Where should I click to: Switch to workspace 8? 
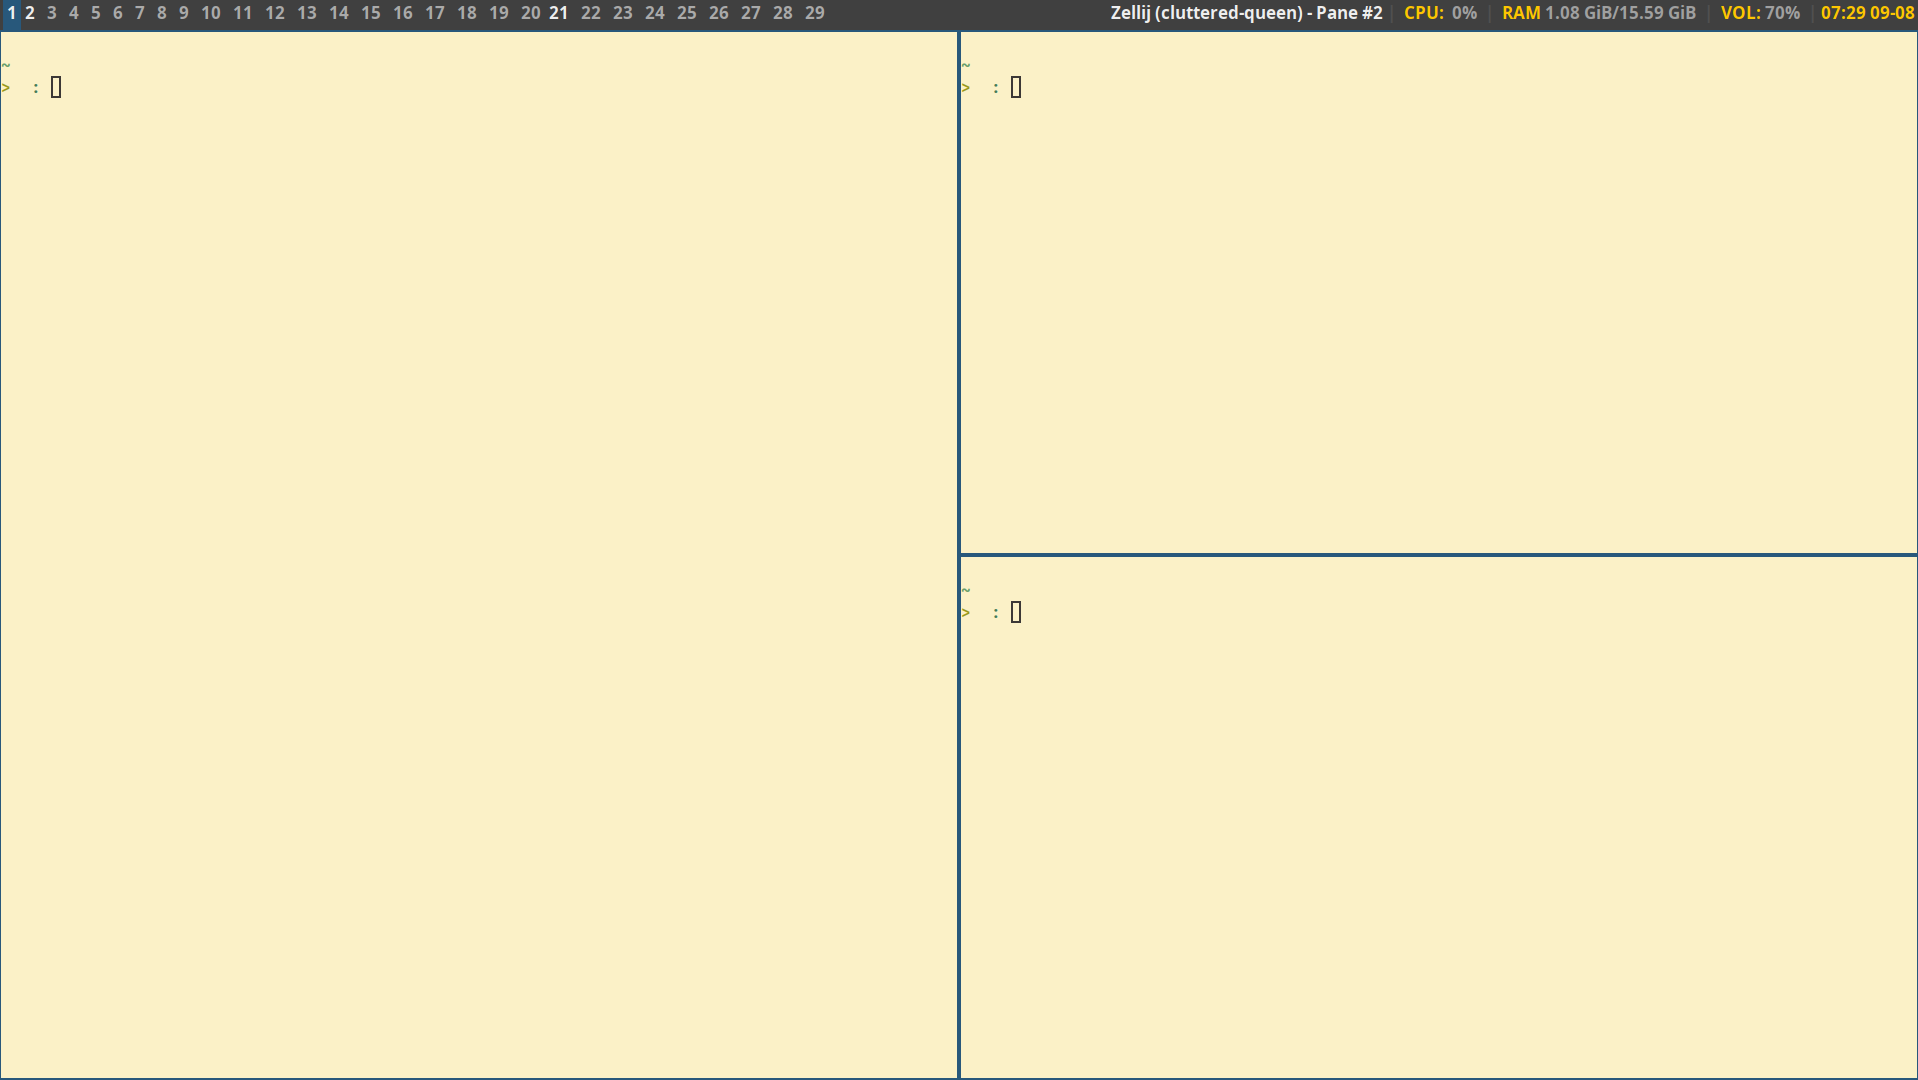162,13
